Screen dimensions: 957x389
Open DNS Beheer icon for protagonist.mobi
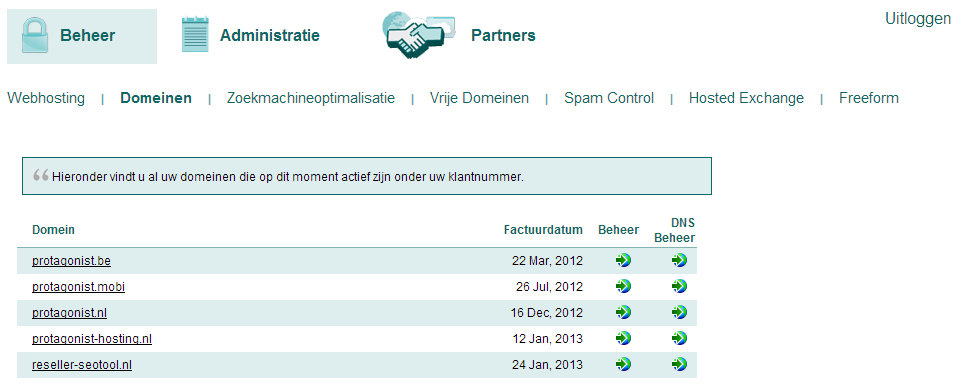point(679,286)
